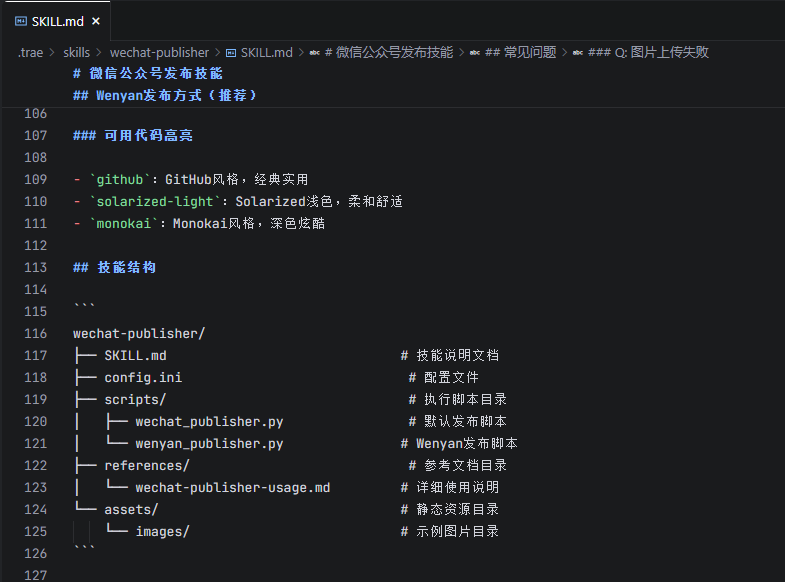This screenshot has width=785, height=582.
Task: Click symbol icon before 常见问题 breadcrumb
Action: point(475,52)
